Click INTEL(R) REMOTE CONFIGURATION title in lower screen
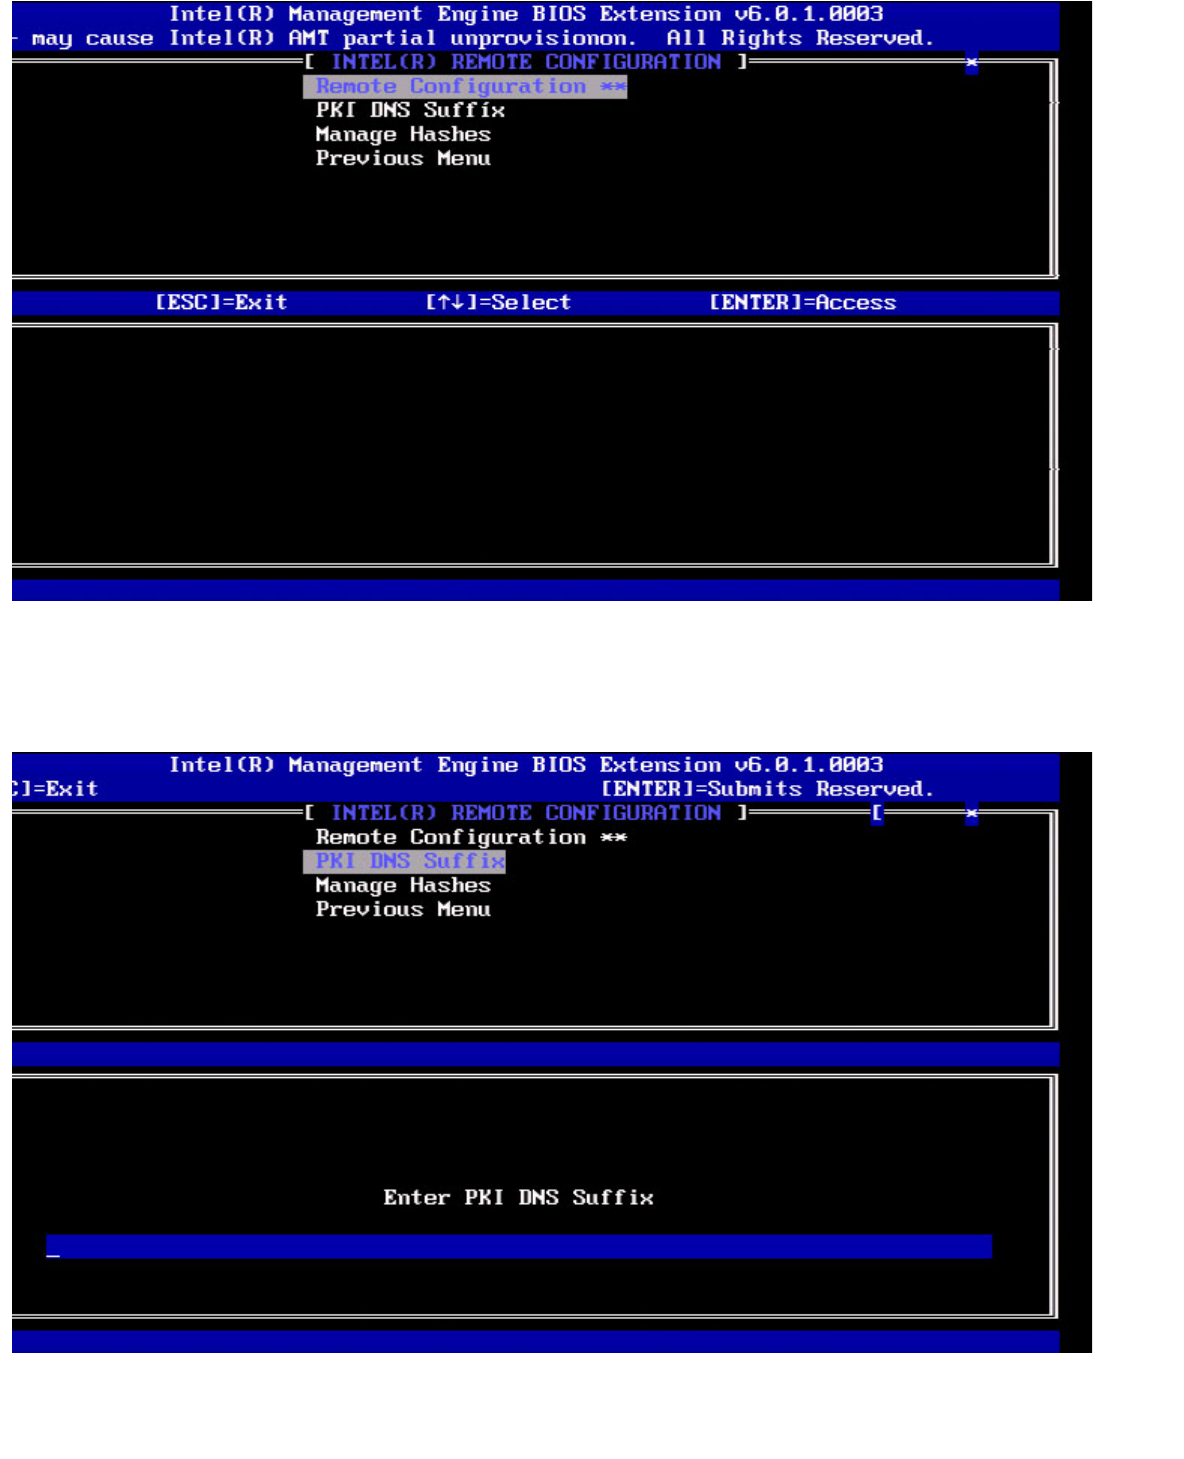This screenshot has height=1459, width=1184. click(x=526, y=813)
